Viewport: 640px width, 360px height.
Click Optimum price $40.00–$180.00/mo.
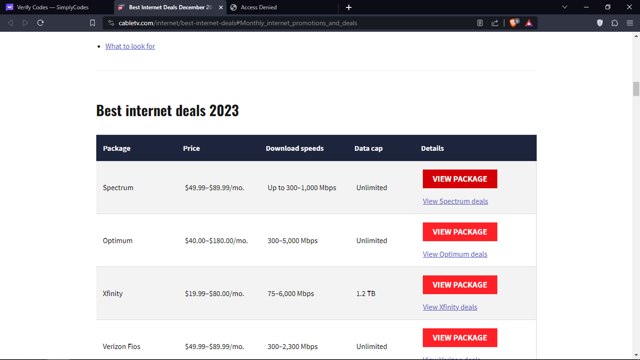pos(216,240)
